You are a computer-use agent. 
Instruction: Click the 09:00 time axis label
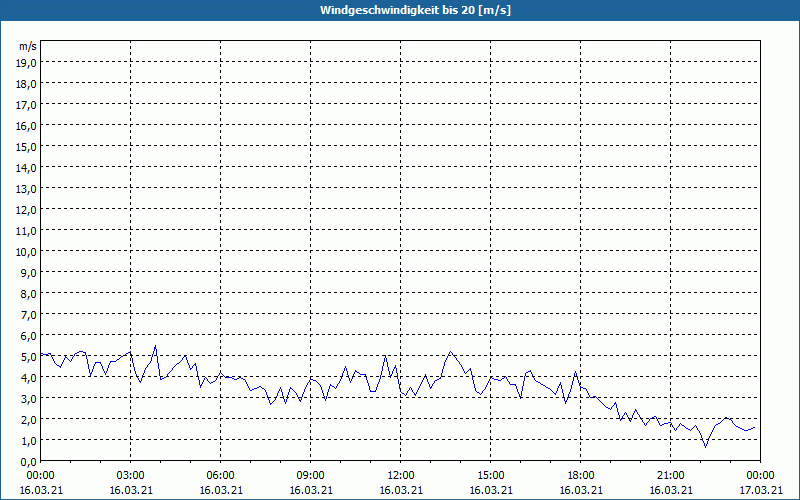(311, 476)
